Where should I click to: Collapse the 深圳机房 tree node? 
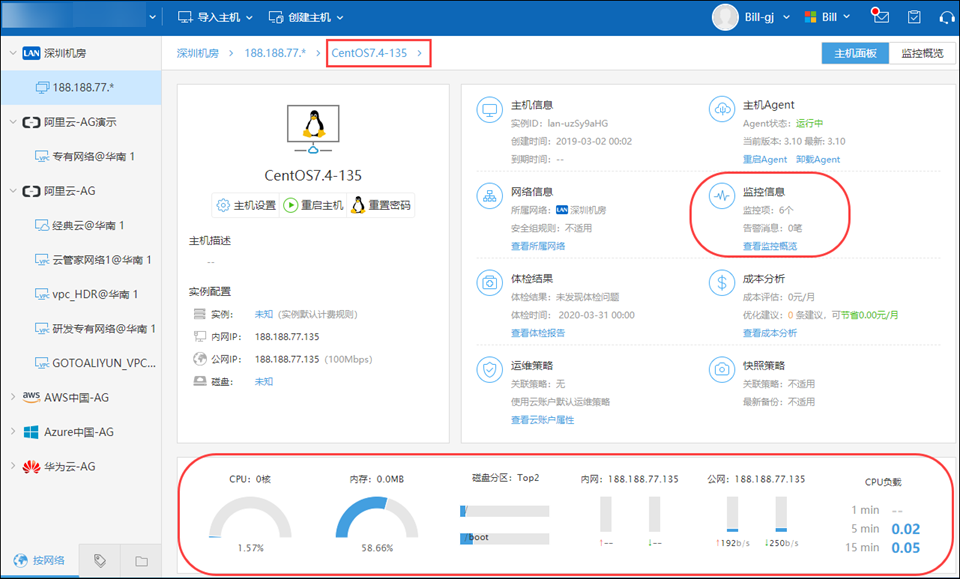(12, 53)
